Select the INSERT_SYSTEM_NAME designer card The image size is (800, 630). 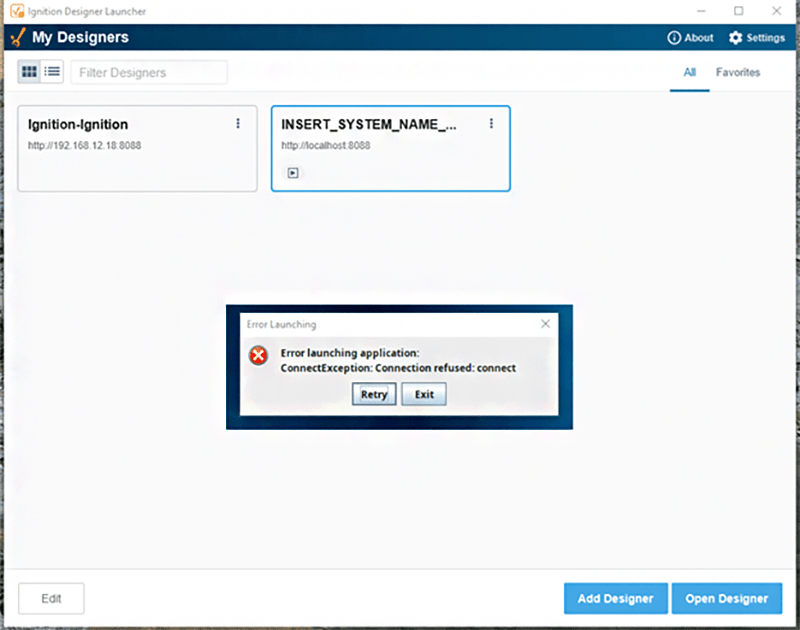390,148
